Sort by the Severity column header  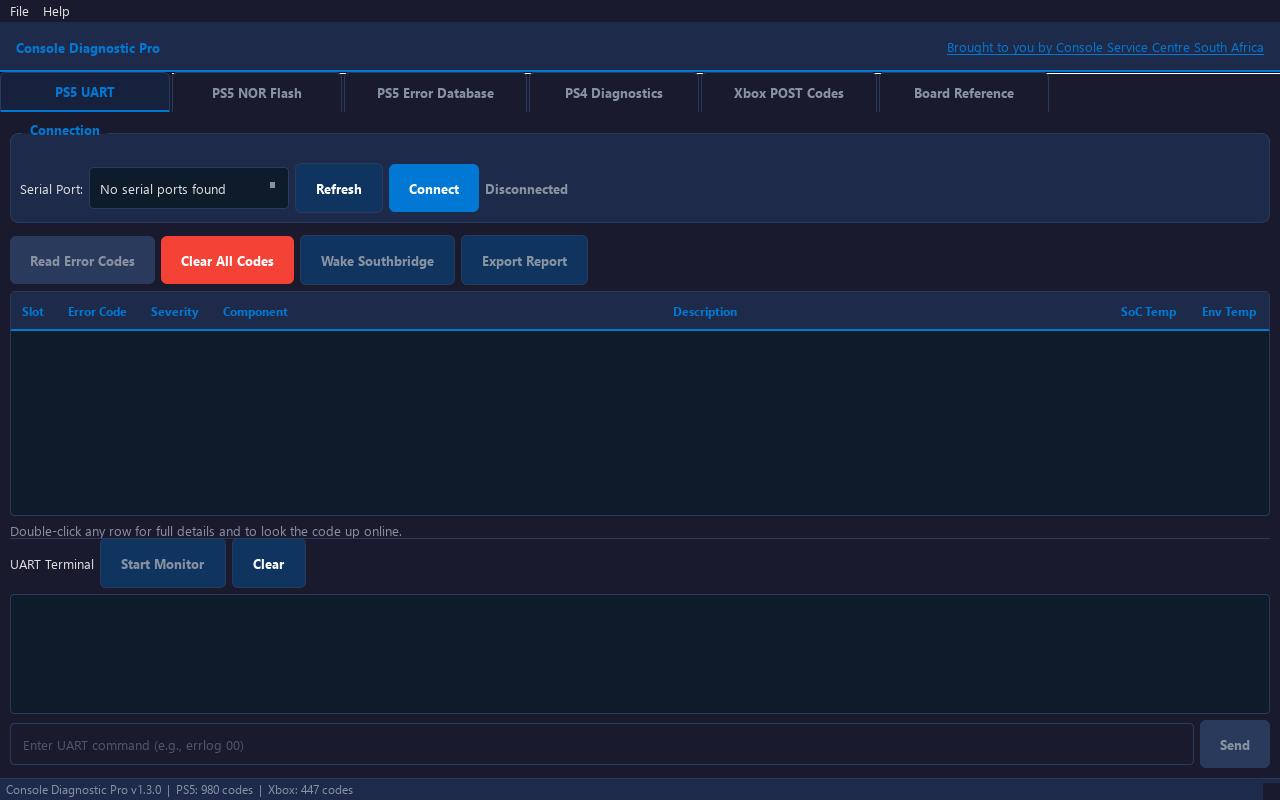[x=175, y=312]
